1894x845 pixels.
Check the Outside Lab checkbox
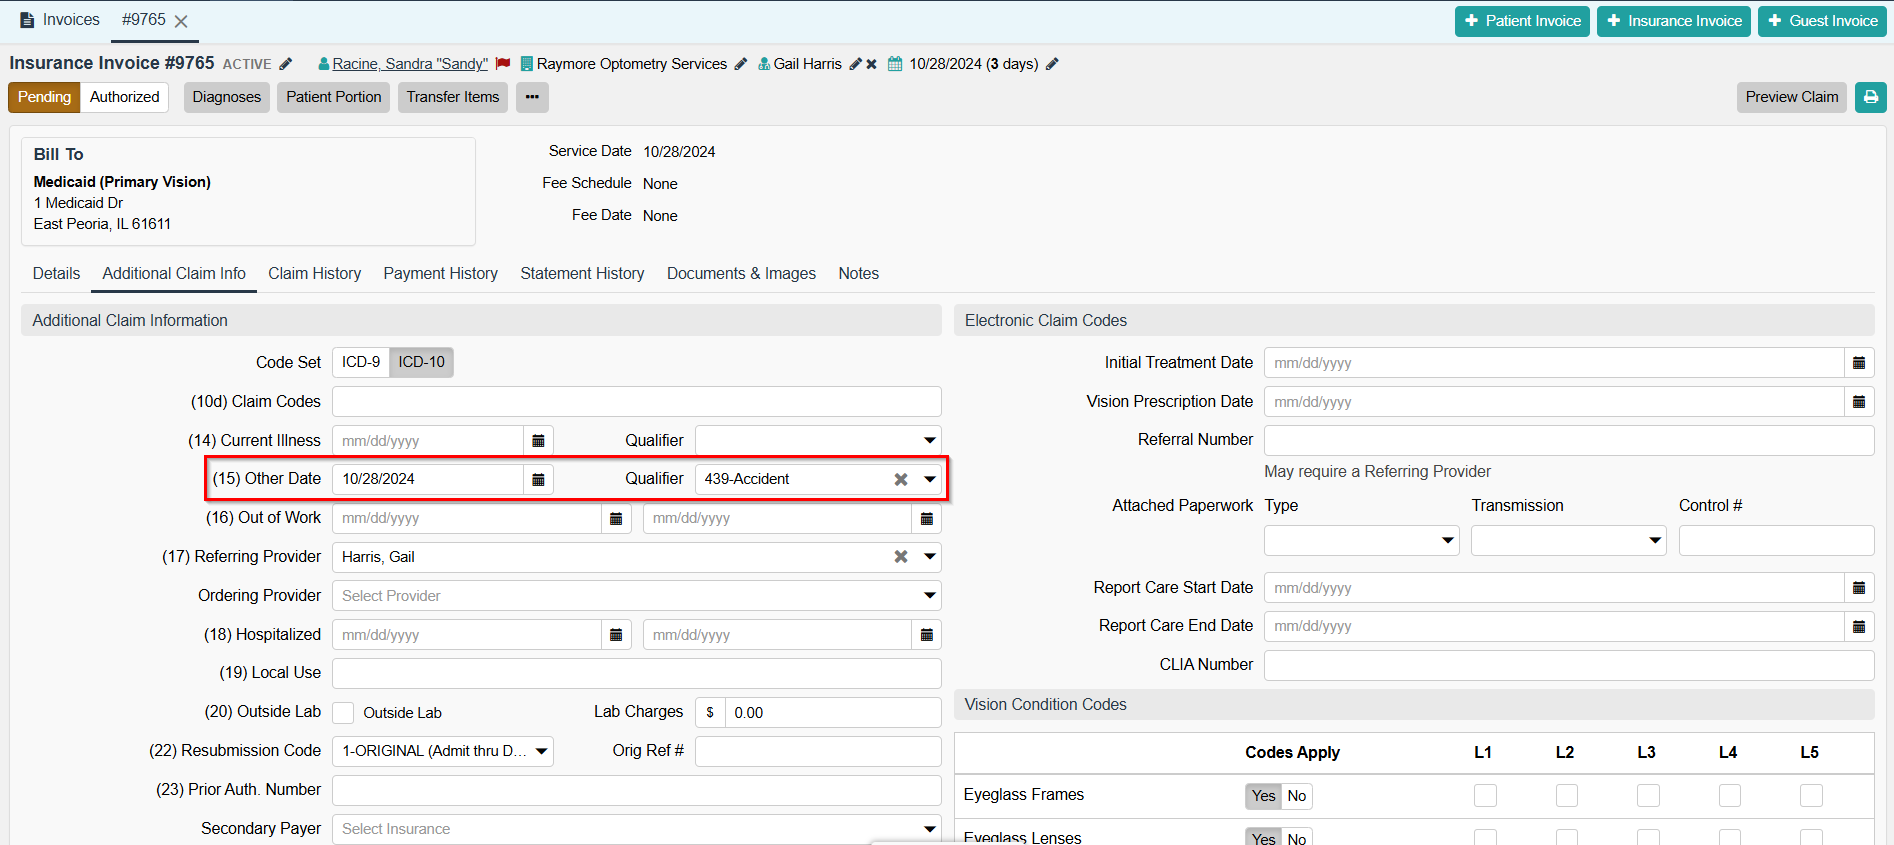(343, 713)
